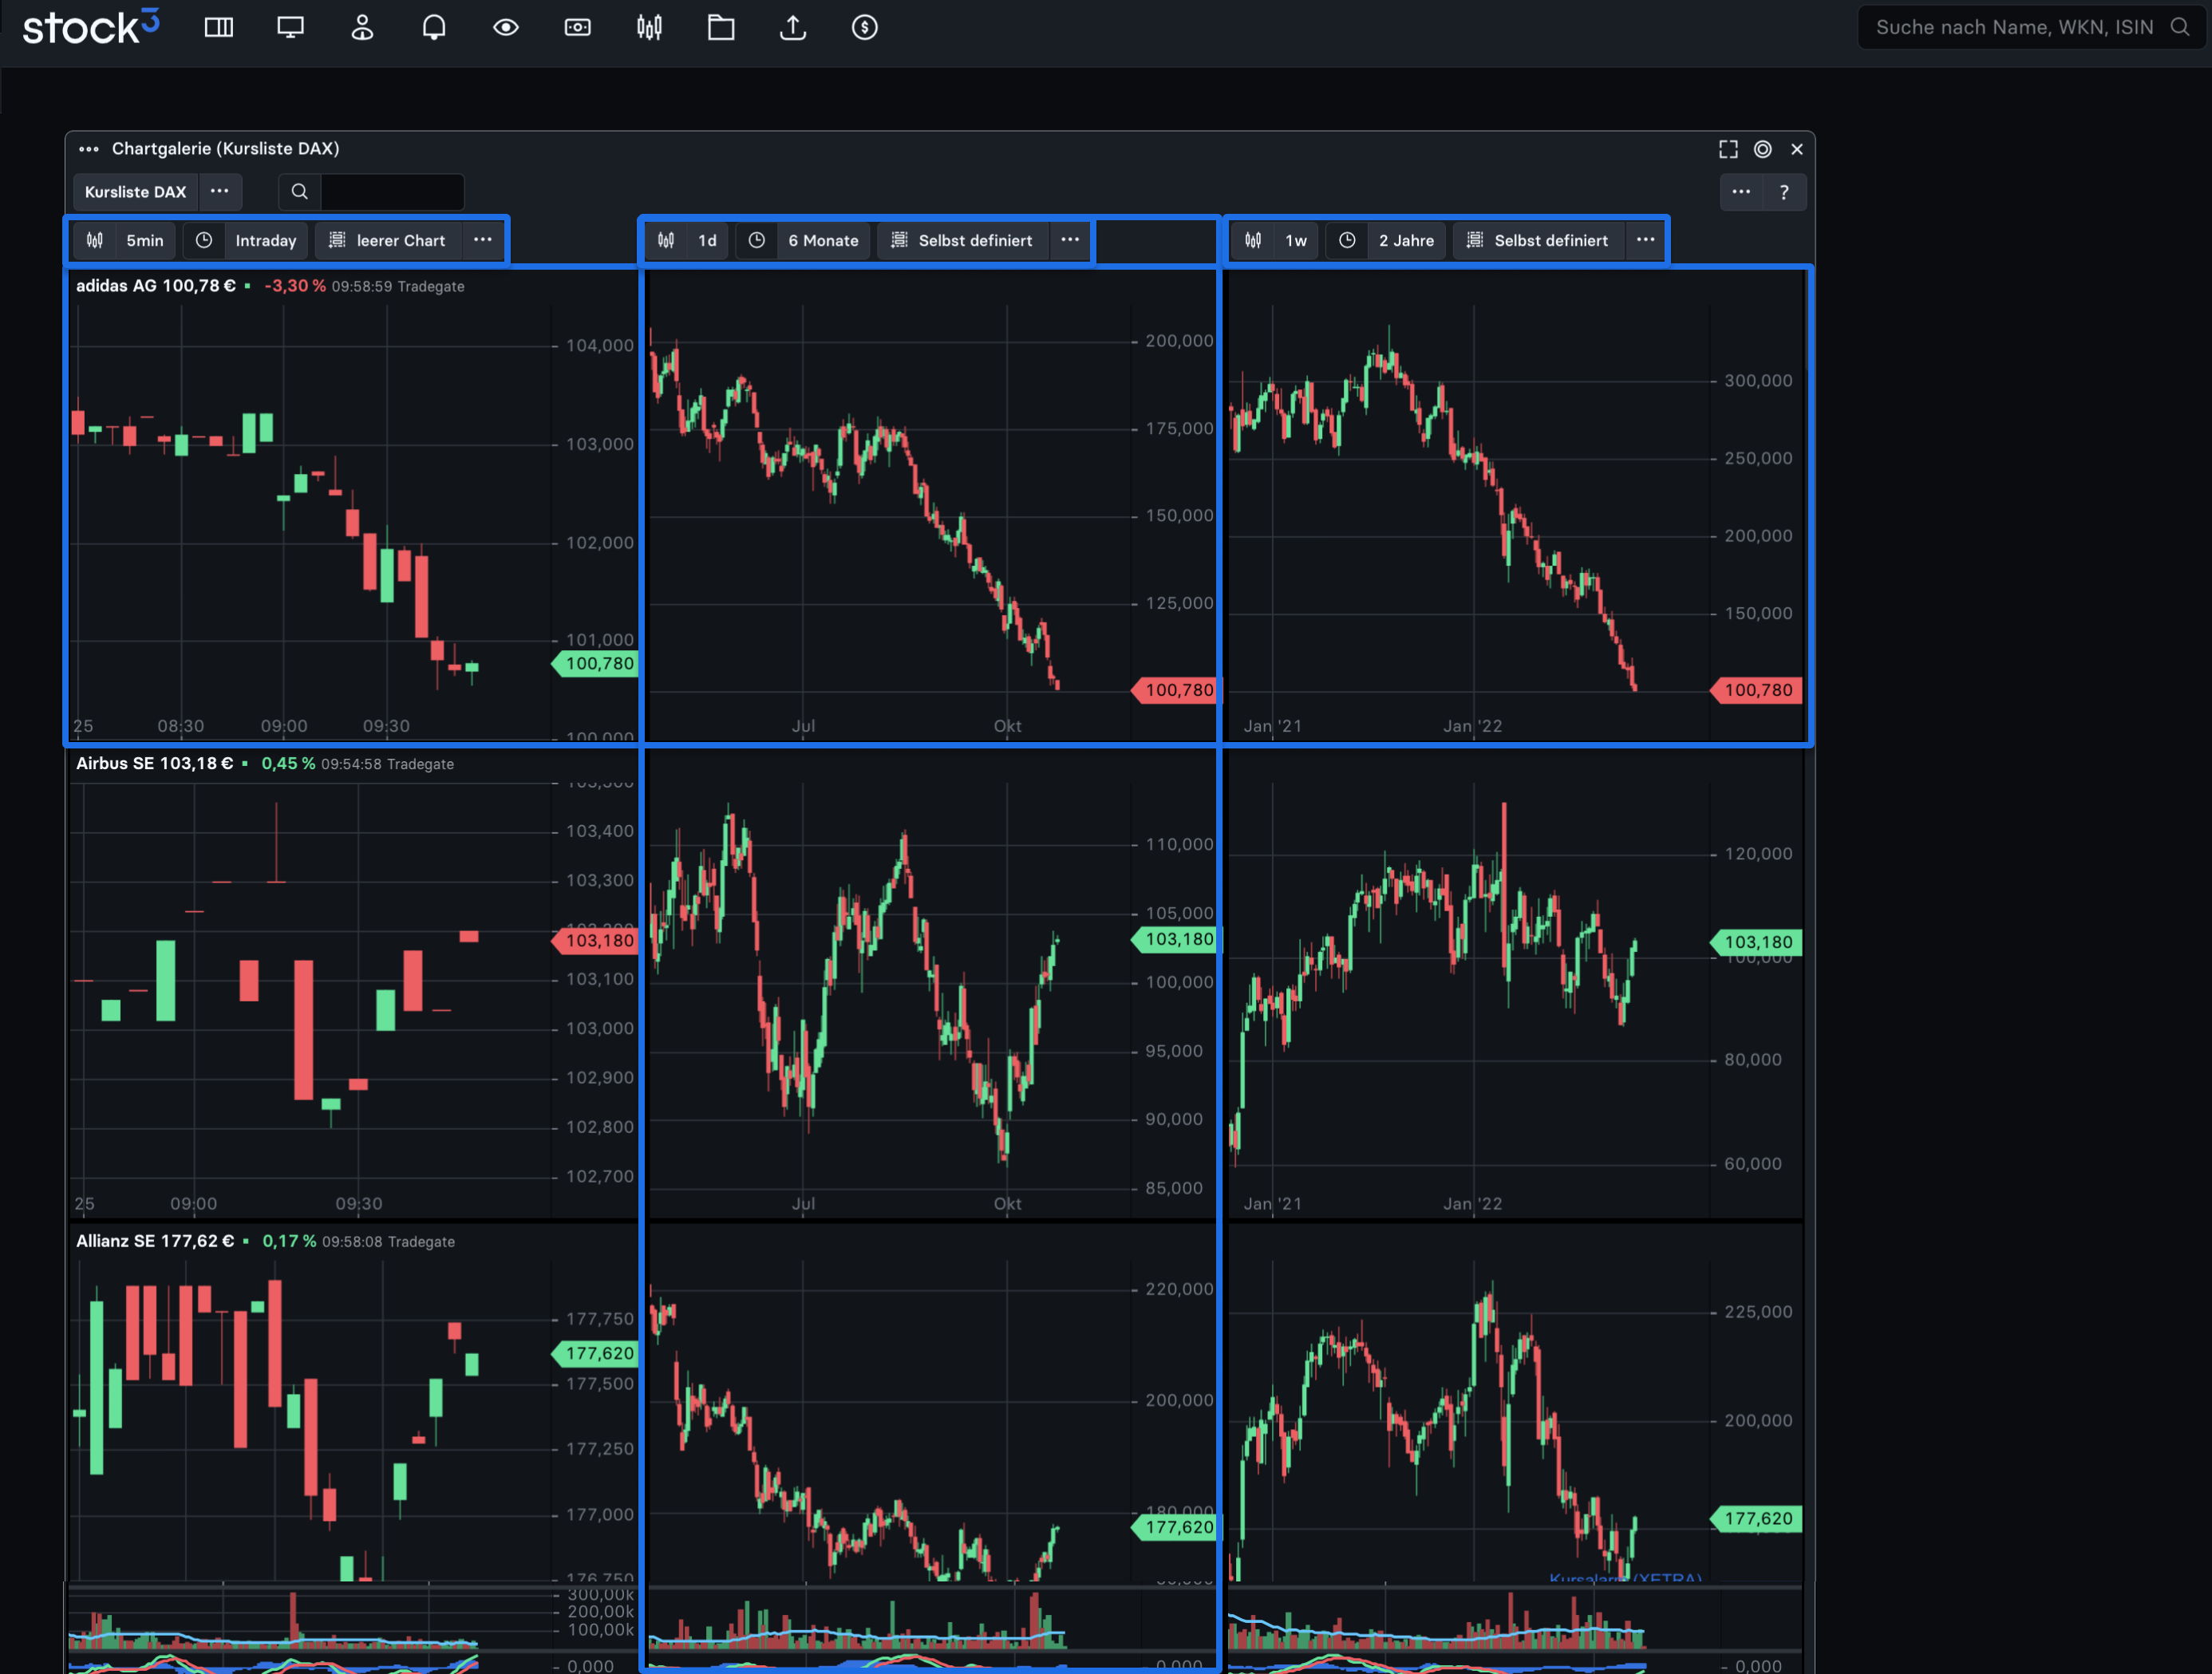Click Allianz intraday price tag 177,620
Viewport: 2212px width, 1674px height.
pyautogui.click(x=595, y=1354)
